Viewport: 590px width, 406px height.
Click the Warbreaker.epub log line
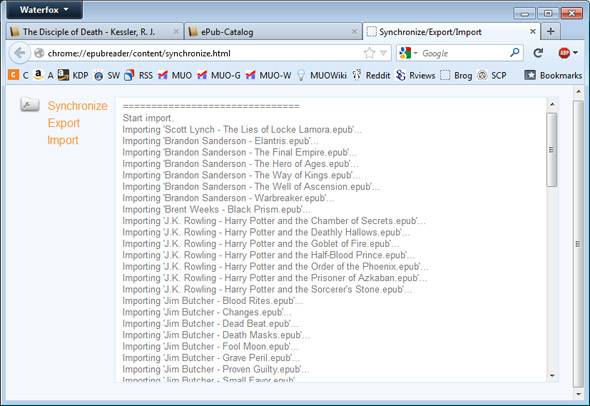(x=228, y=198)
